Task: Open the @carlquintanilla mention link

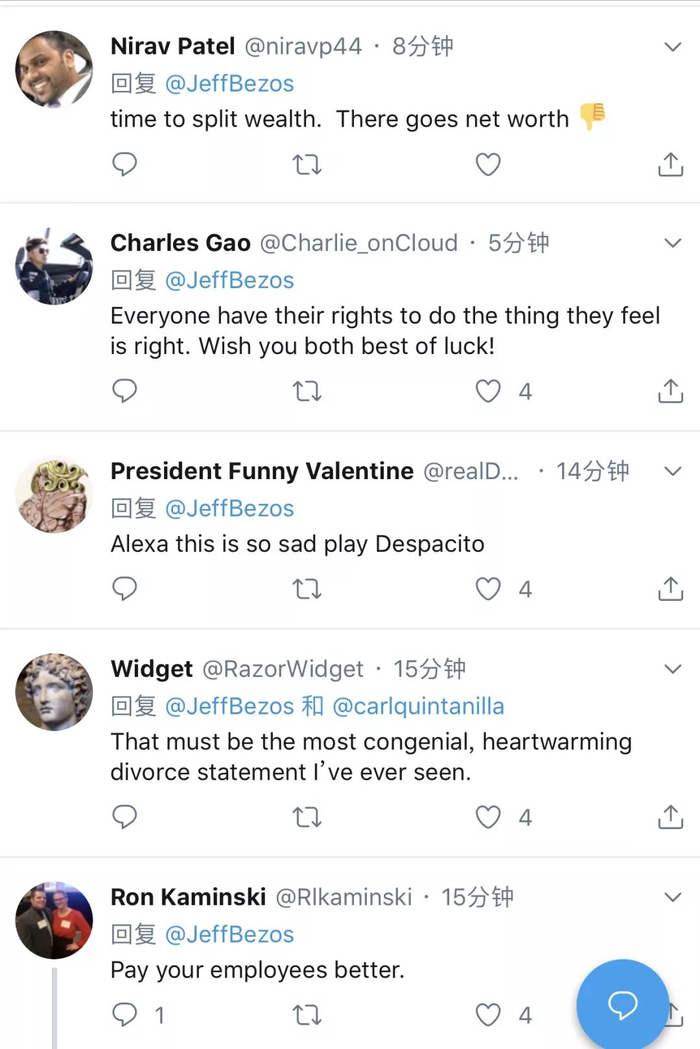Action: tap(418, 706)
